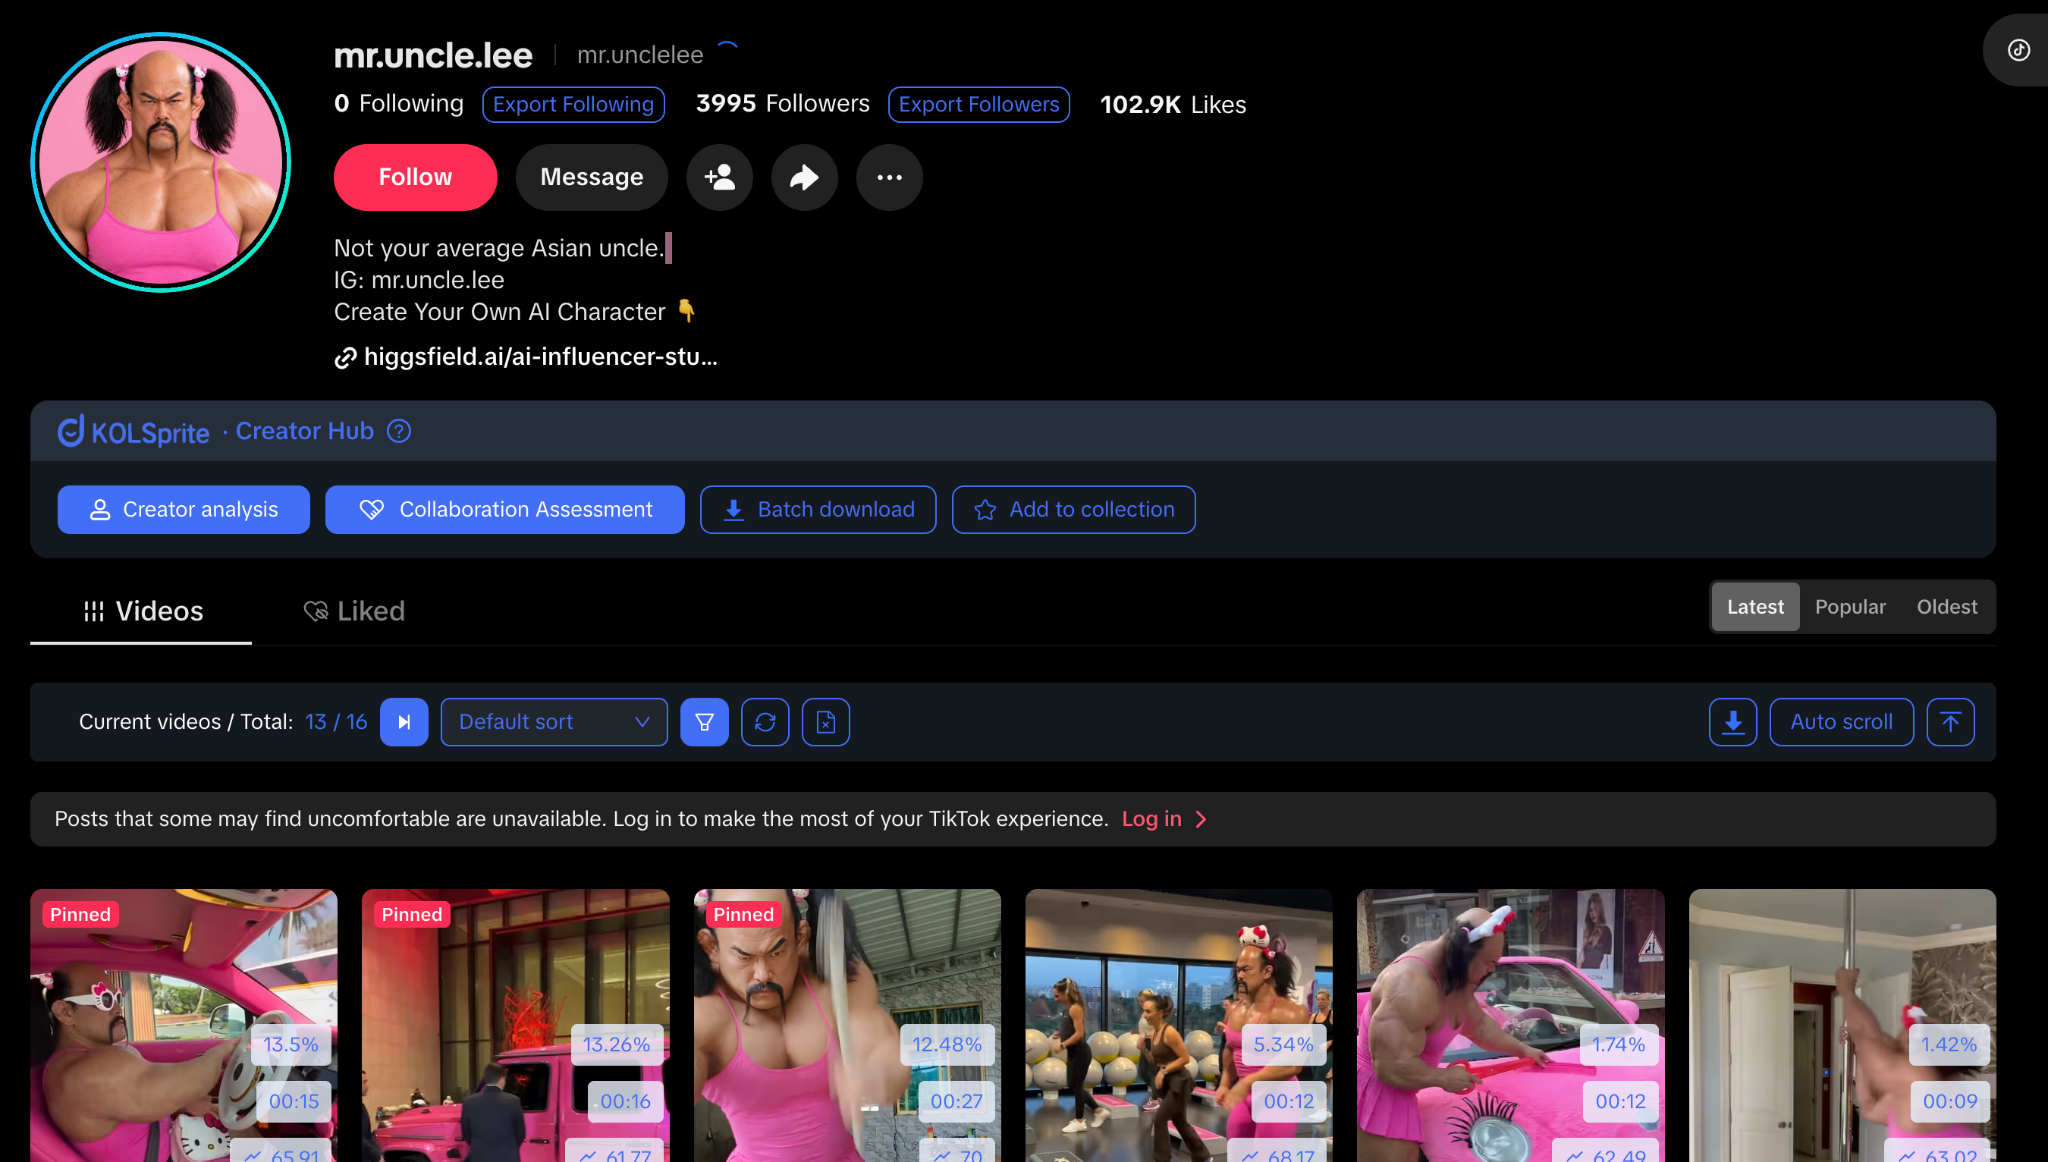Open the pole video with 1.42% rate
The width and height of the screenshot is (2048, 1162).
1842,1025
